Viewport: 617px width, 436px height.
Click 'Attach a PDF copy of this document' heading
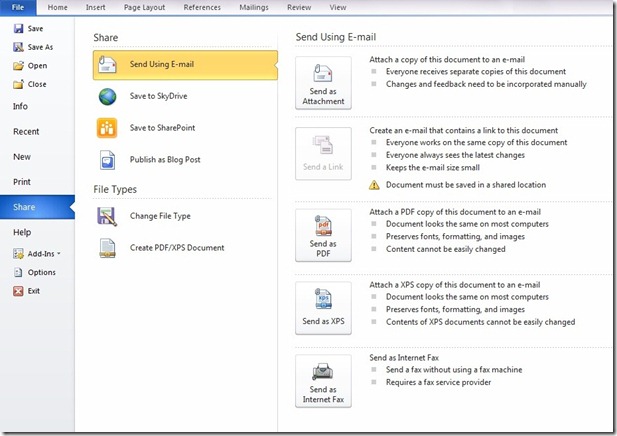point(455,212)
